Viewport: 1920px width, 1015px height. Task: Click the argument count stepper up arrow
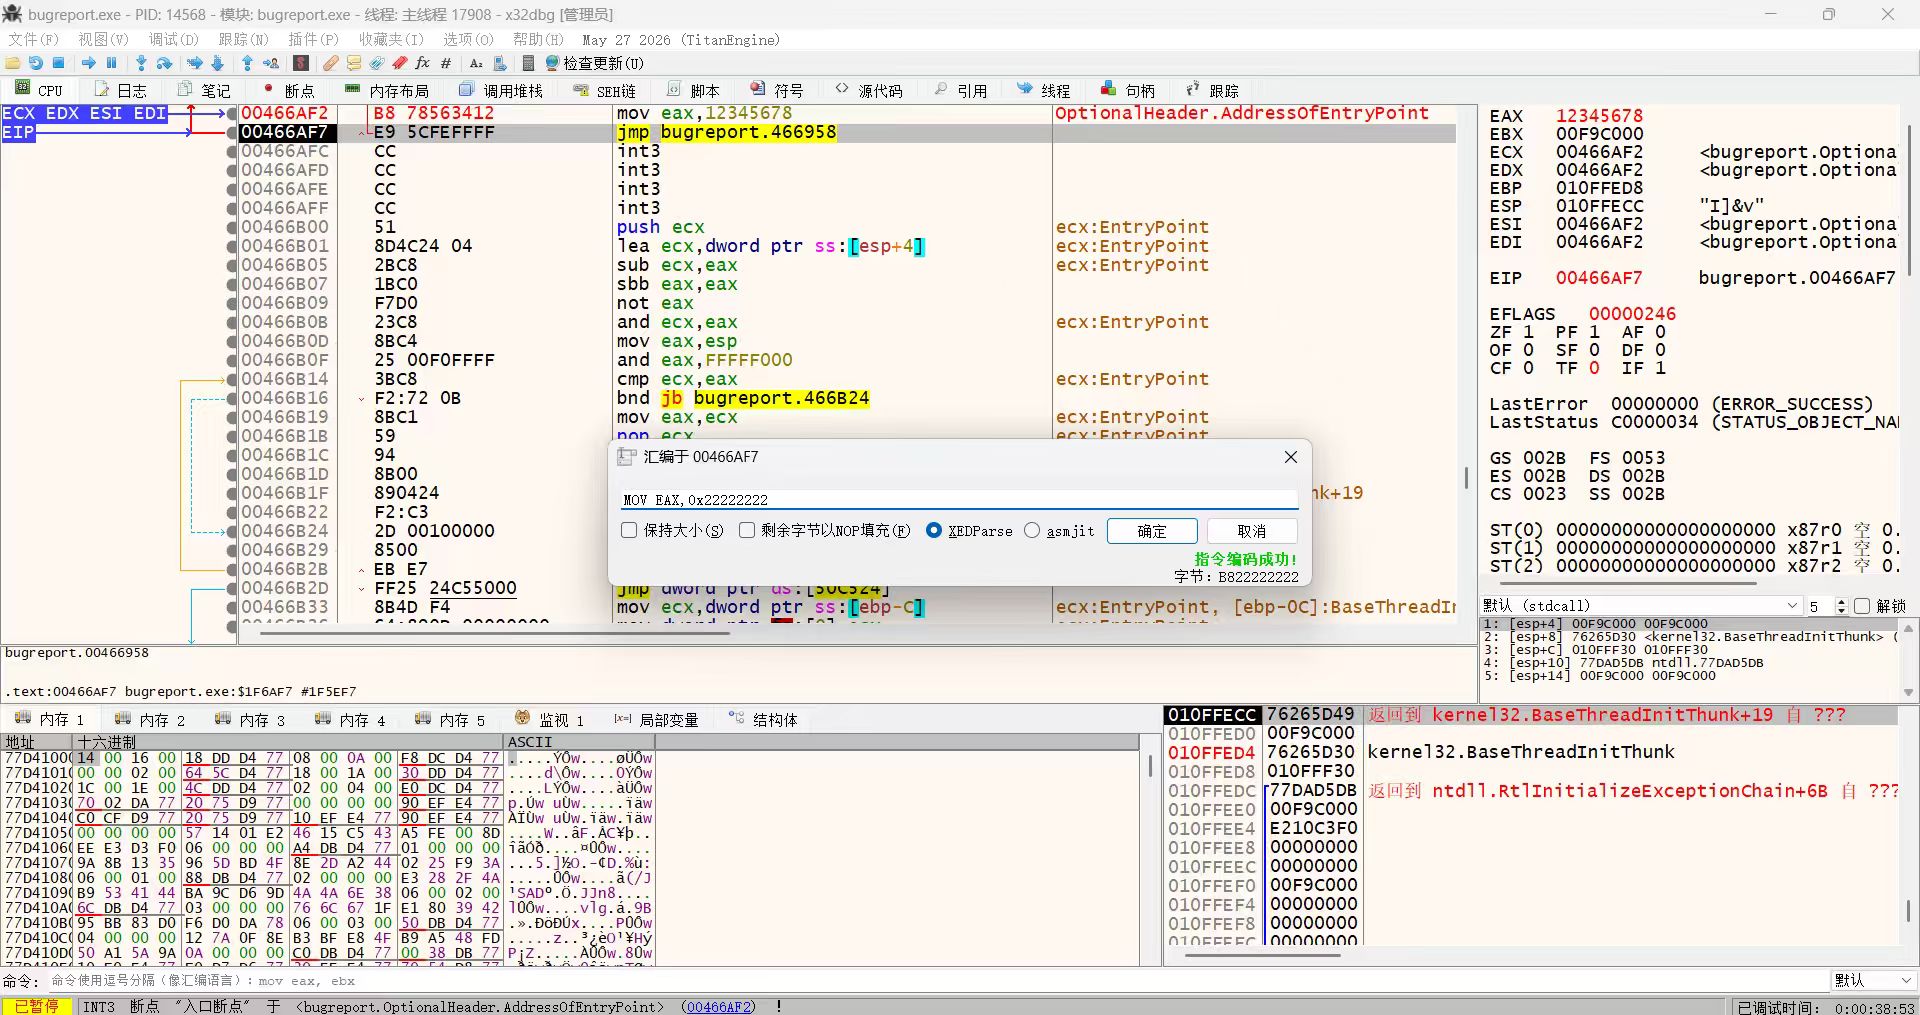point(1841,602)
